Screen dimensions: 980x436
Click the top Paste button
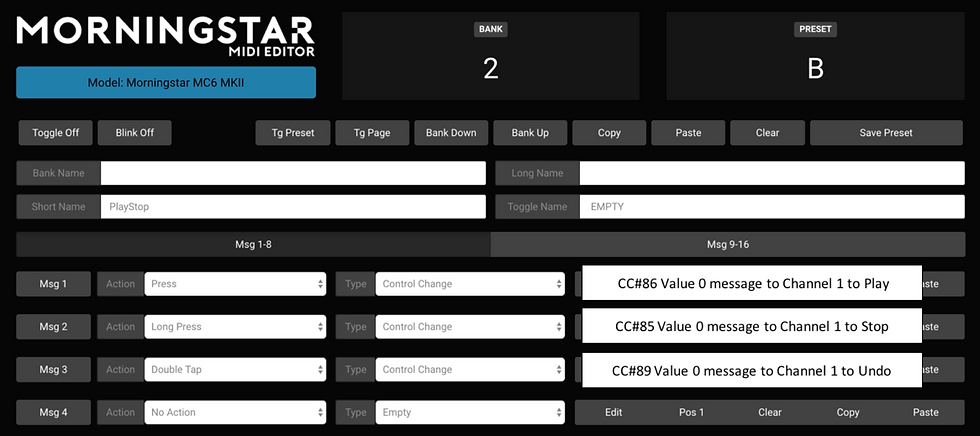[x=688, y=132]
